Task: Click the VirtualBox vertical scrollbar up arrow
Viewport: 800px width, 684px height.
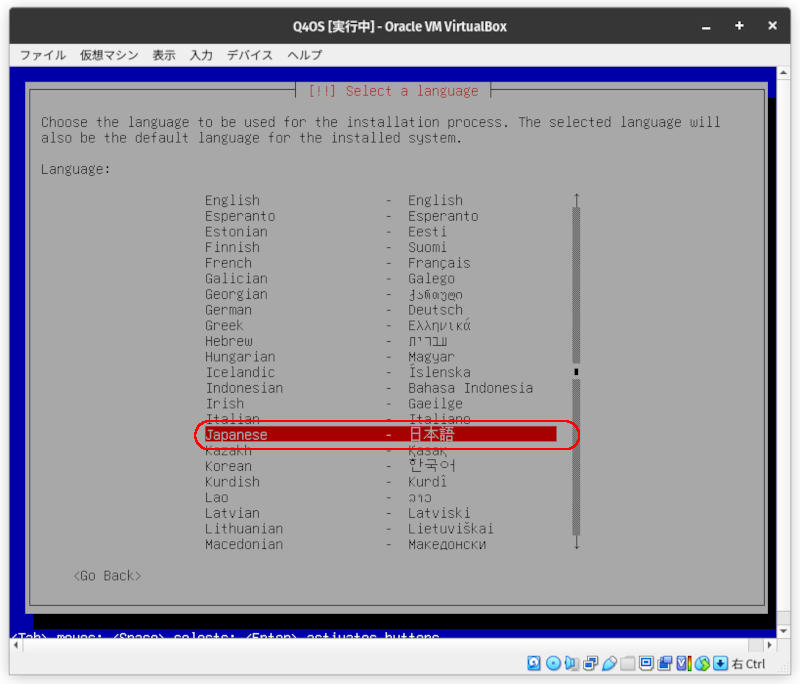Action: (783, 73)
